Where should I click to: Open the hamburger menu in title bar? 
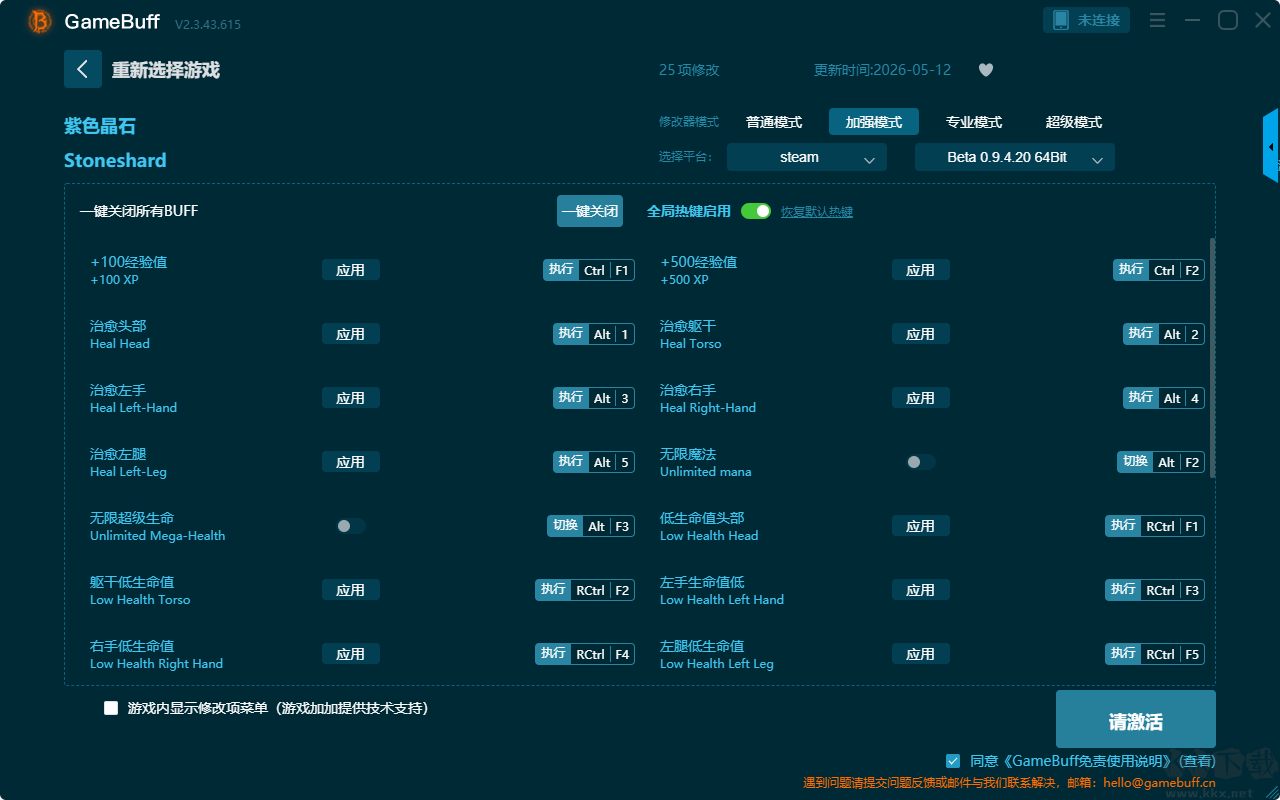[1157, 20]
